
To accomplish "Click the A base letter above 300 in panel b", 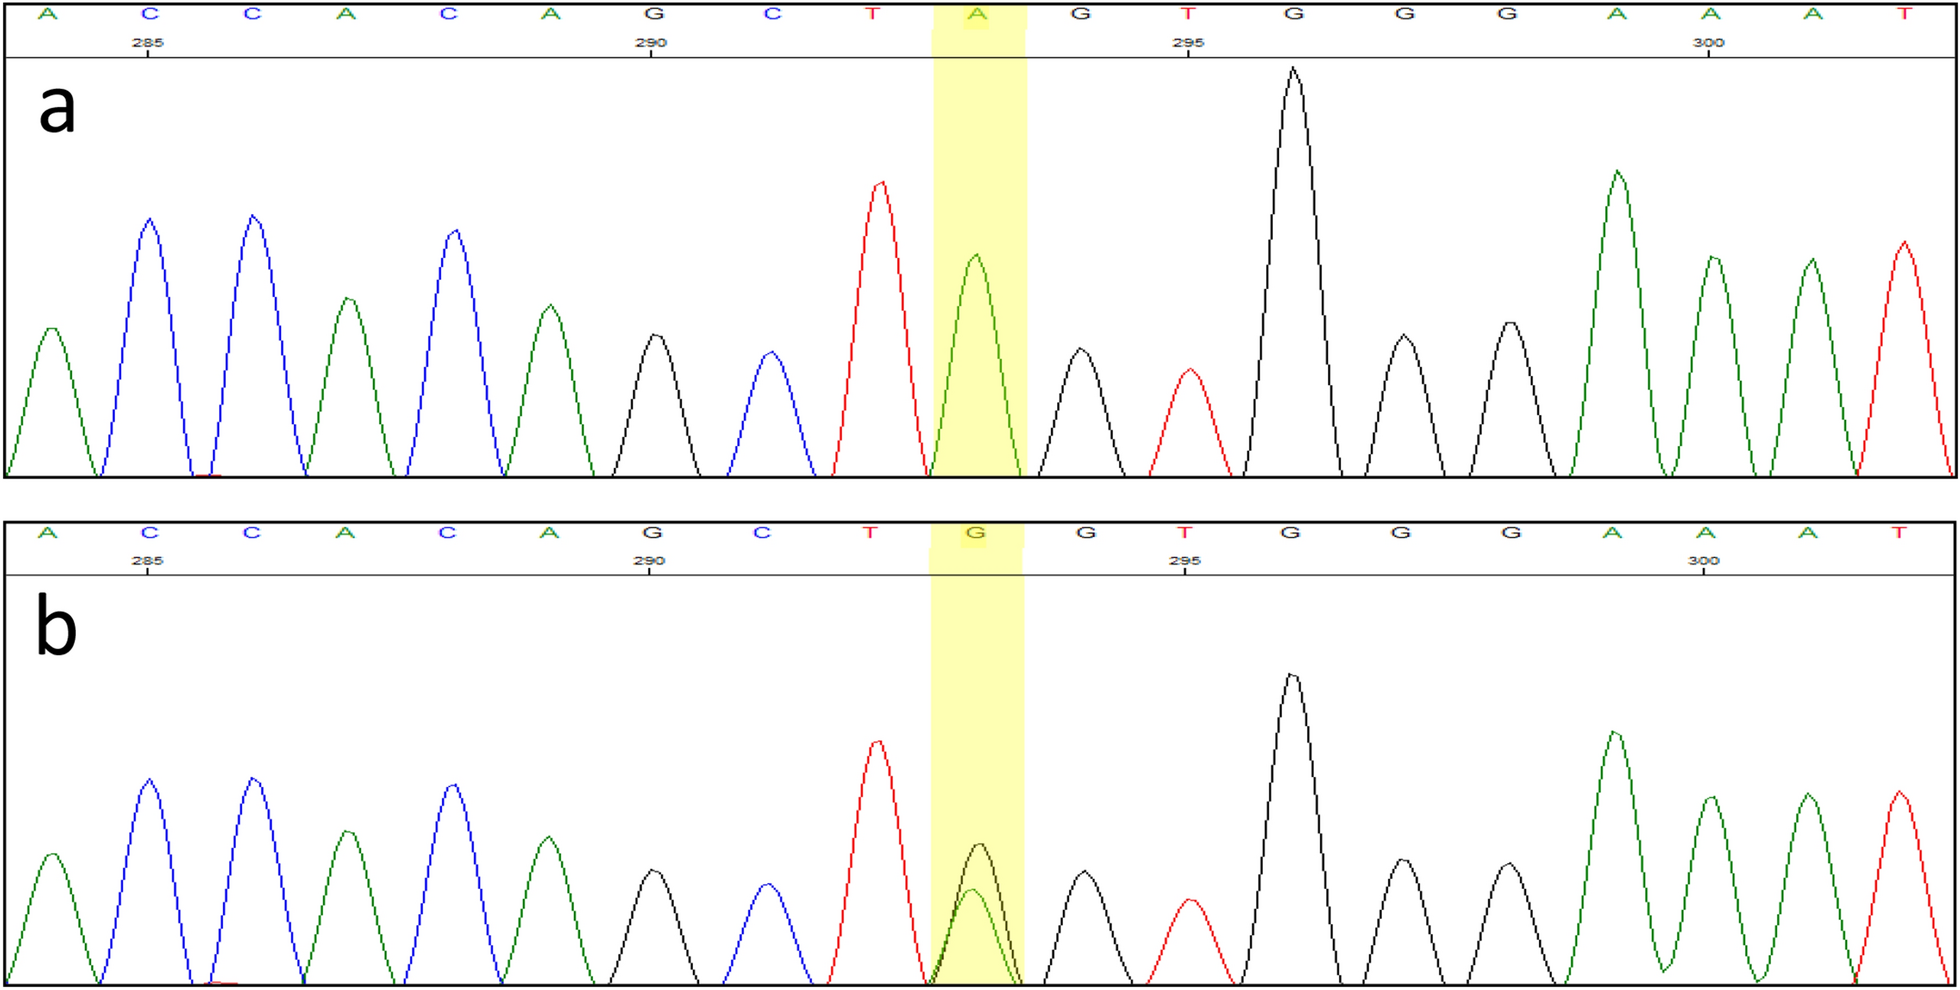I will click(x=1706, y=533).
